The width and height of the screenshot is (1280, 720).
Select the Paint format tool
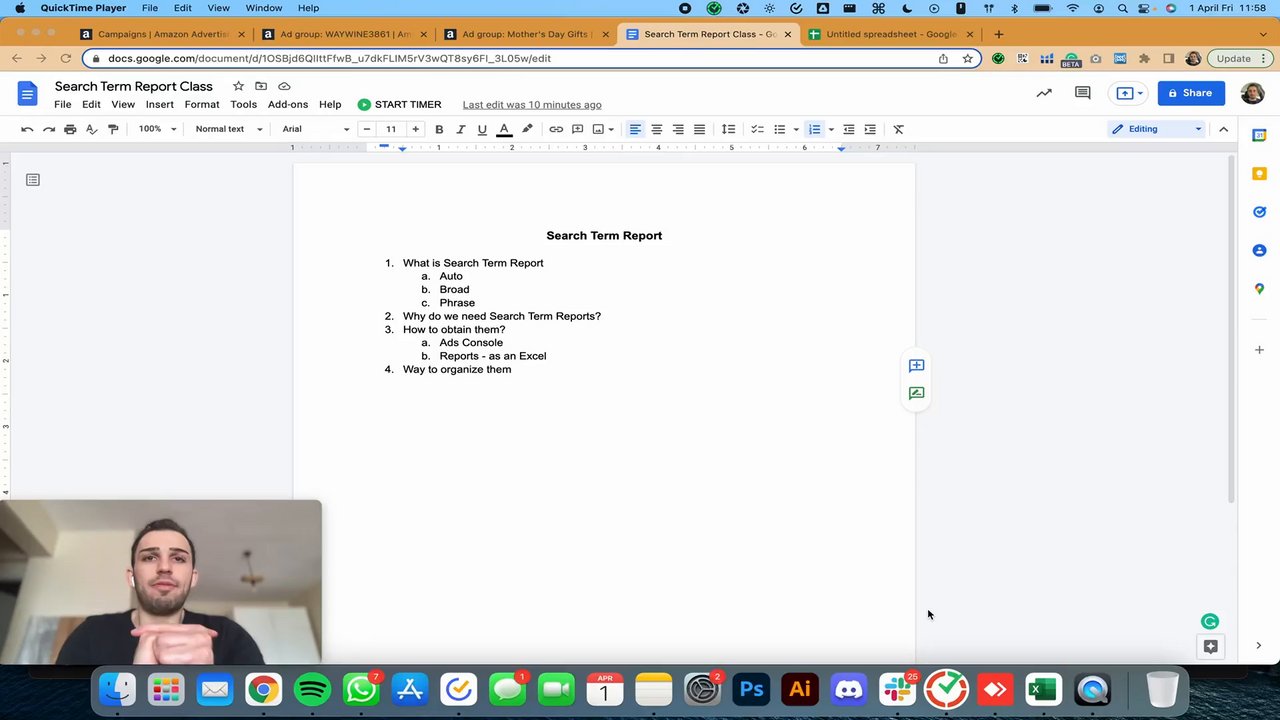(x=113, y=129)
